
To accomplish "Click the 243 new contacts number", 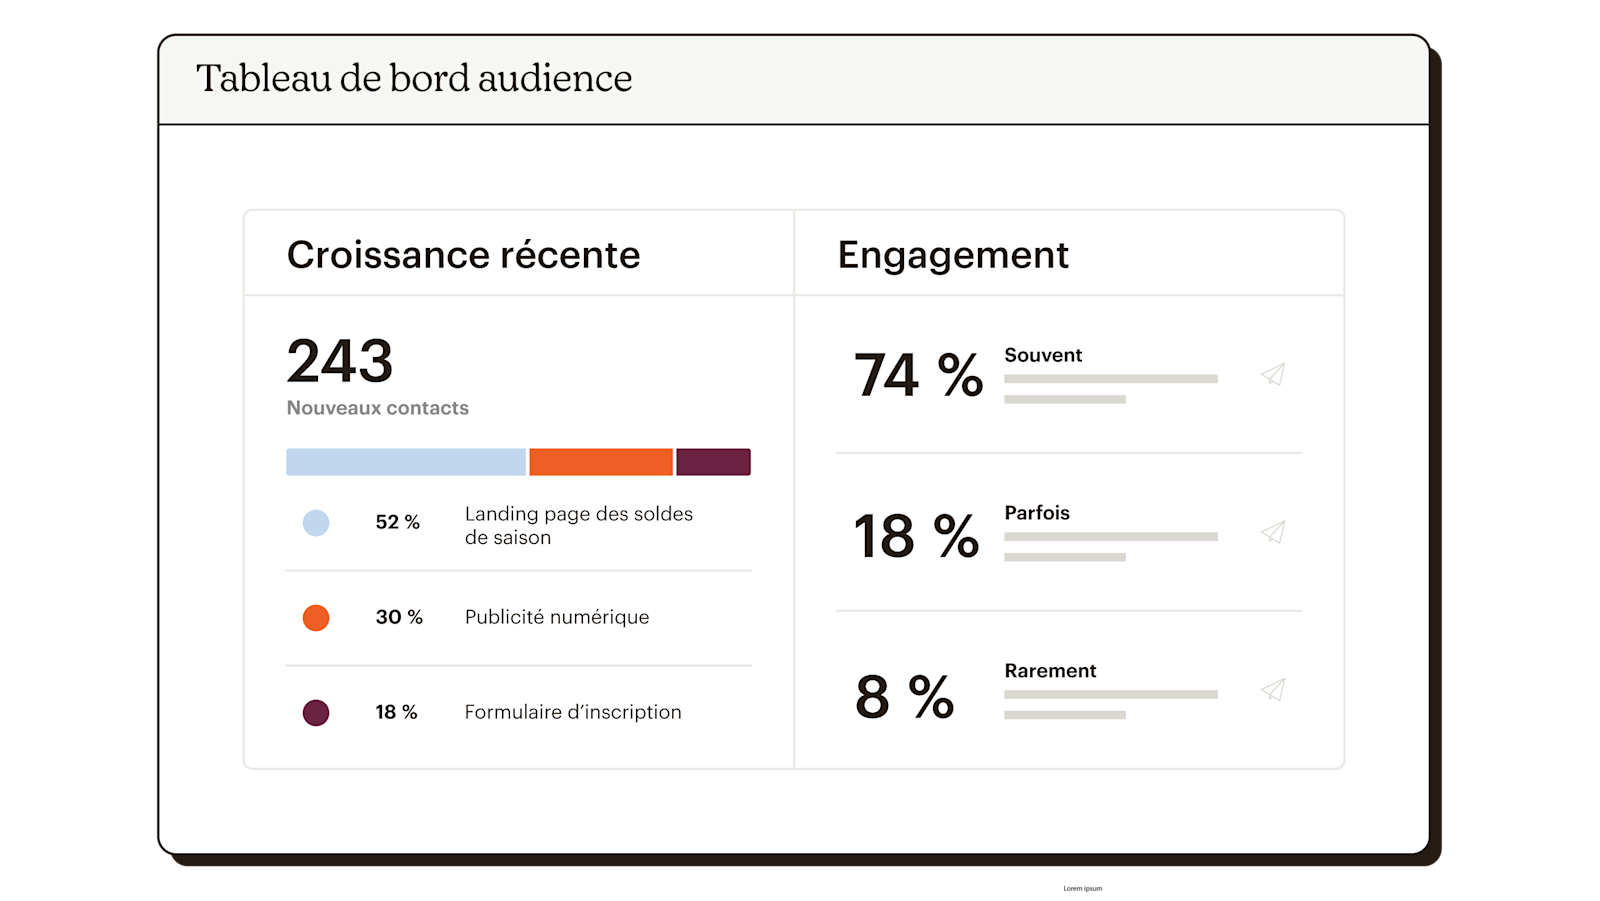I will [340, 361].
